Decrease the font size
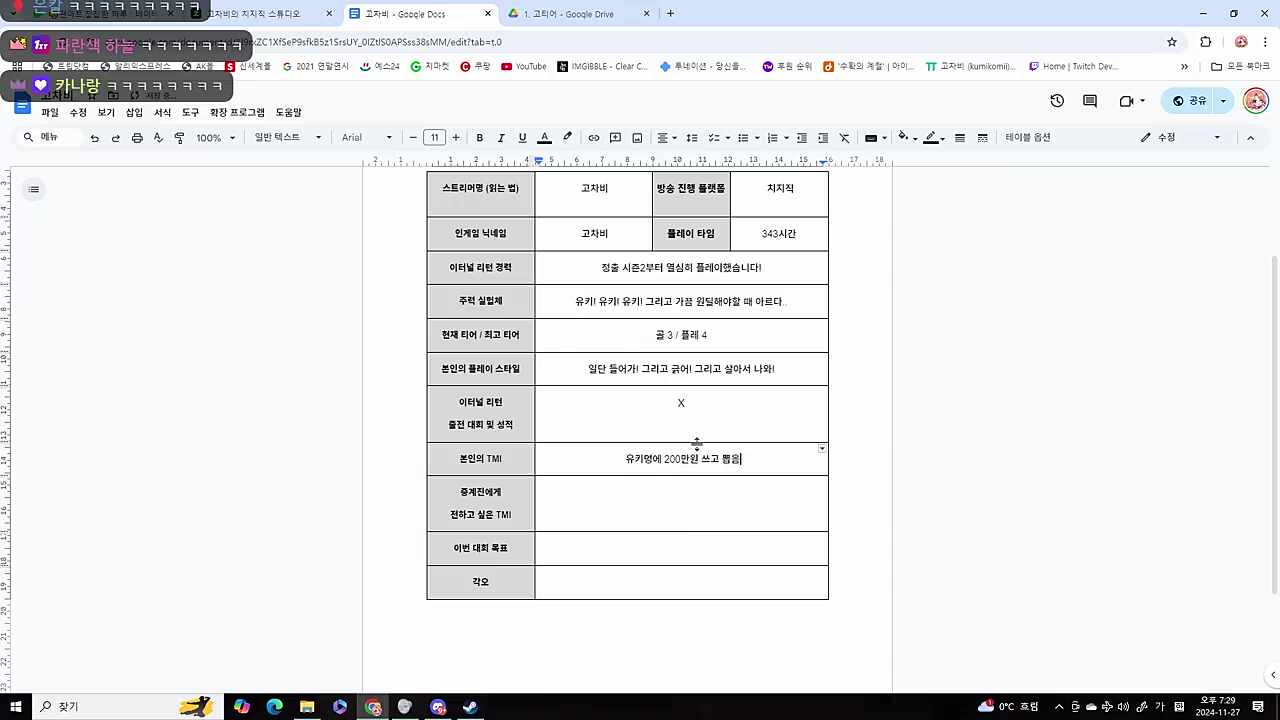Viewport: 1280px width, 720px height. pos(413,138)
